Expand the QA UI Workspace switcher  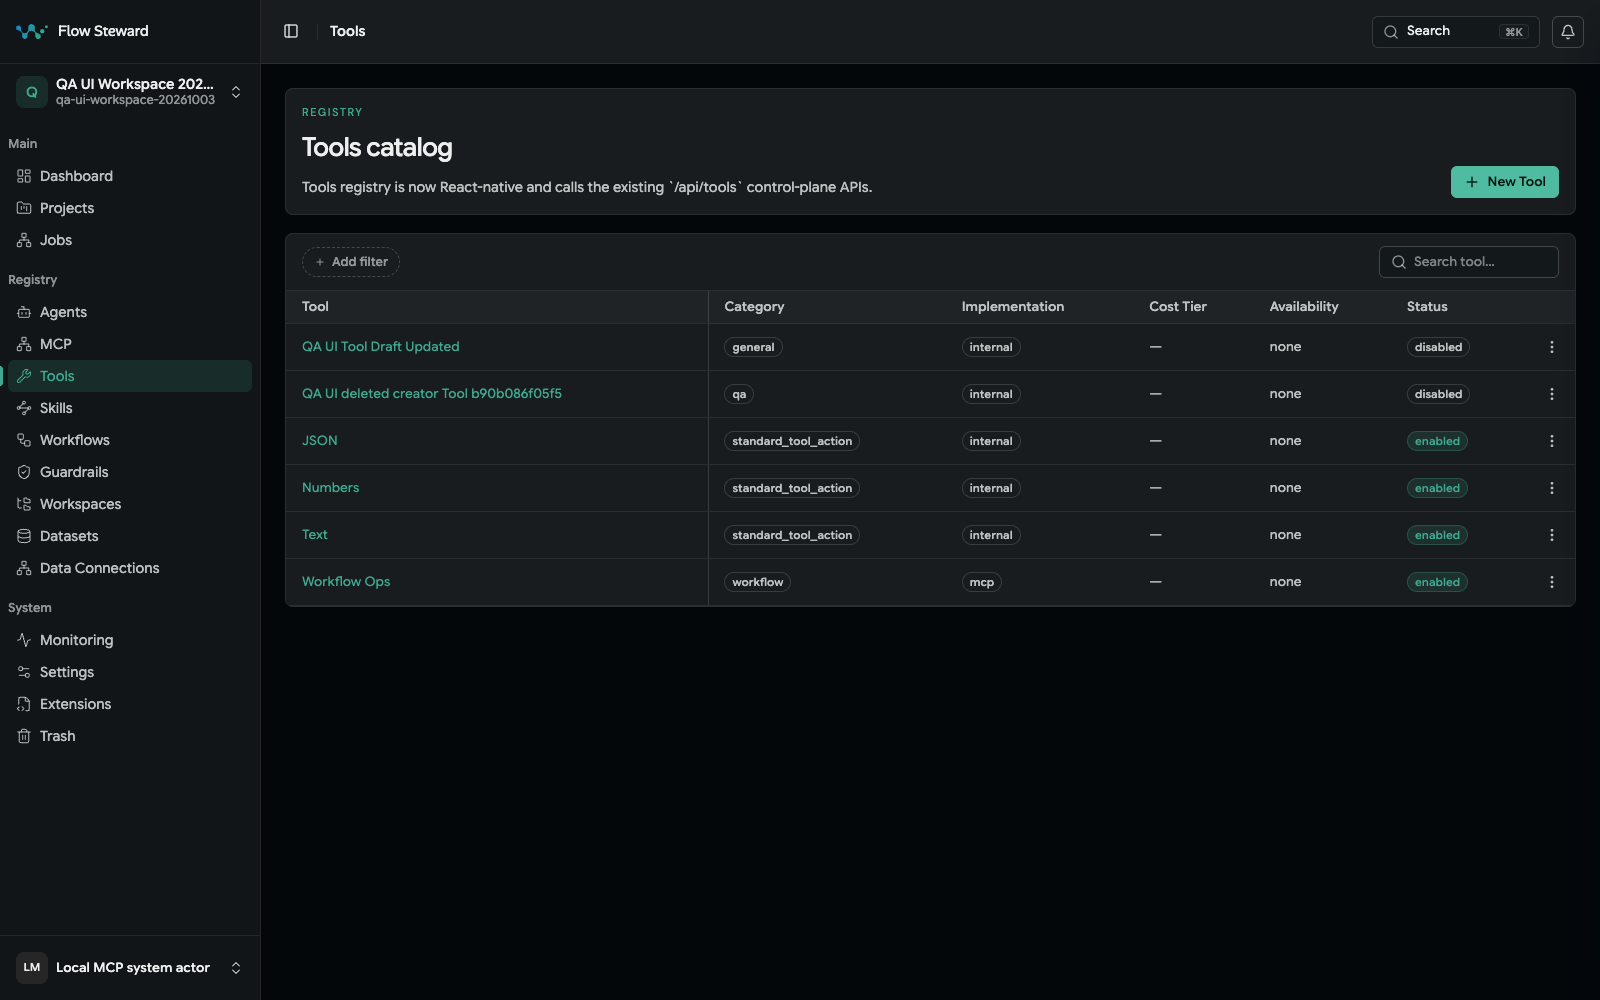point(130,92)
